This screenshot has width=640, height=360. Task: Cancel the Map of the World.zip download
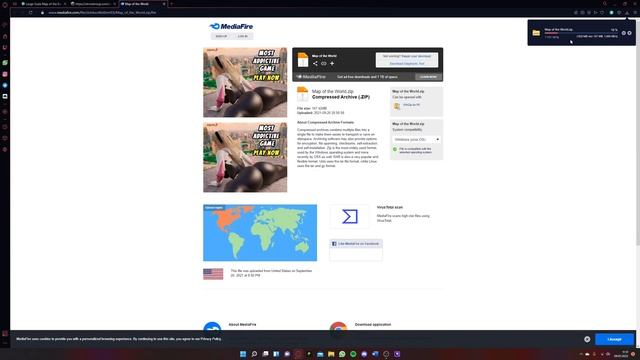coord(629,33)
